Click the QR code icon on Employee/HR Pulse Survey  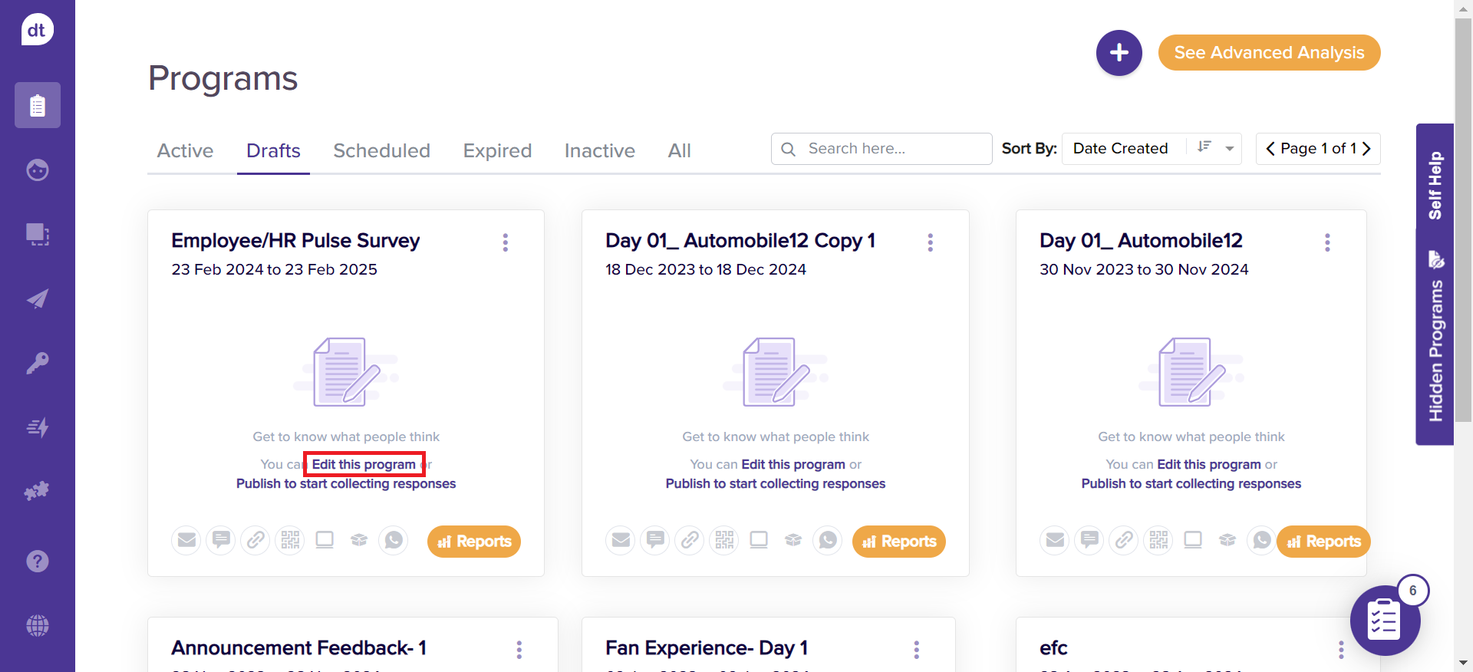(290, 541)
